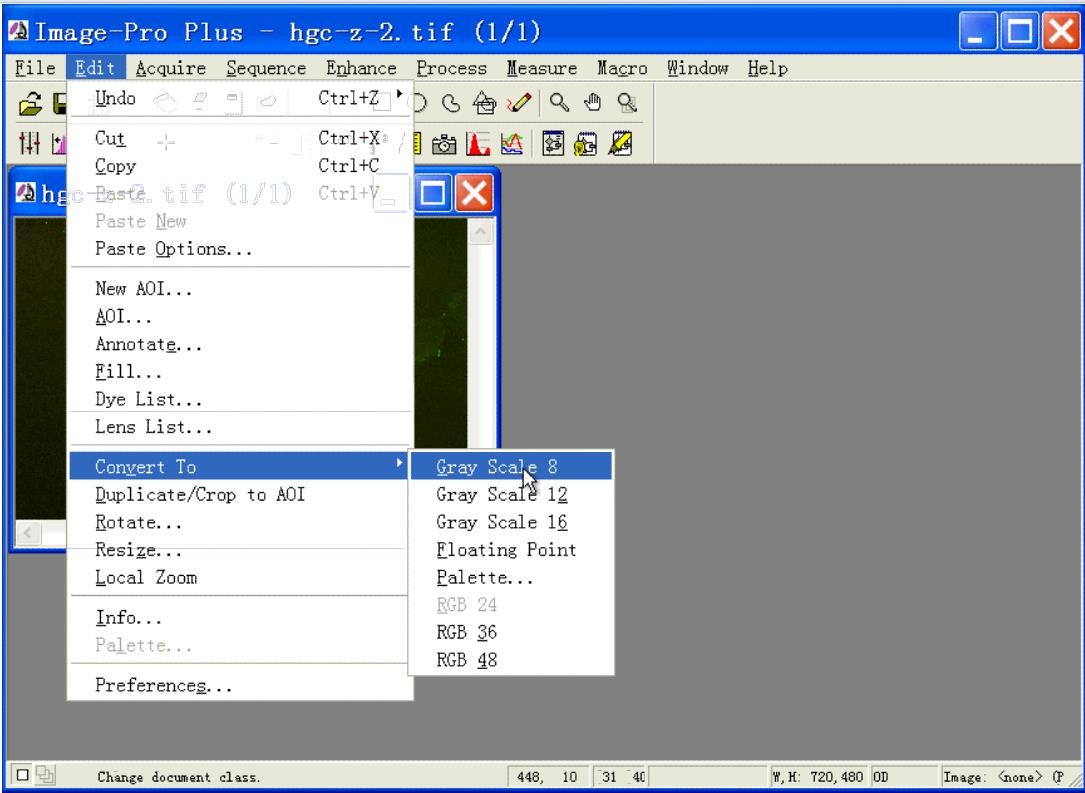Image resolution: width=1085 pixels, height=793 pixels.
Task: Choose Copy from the Edit menu
Action: (x=241, y=166)
